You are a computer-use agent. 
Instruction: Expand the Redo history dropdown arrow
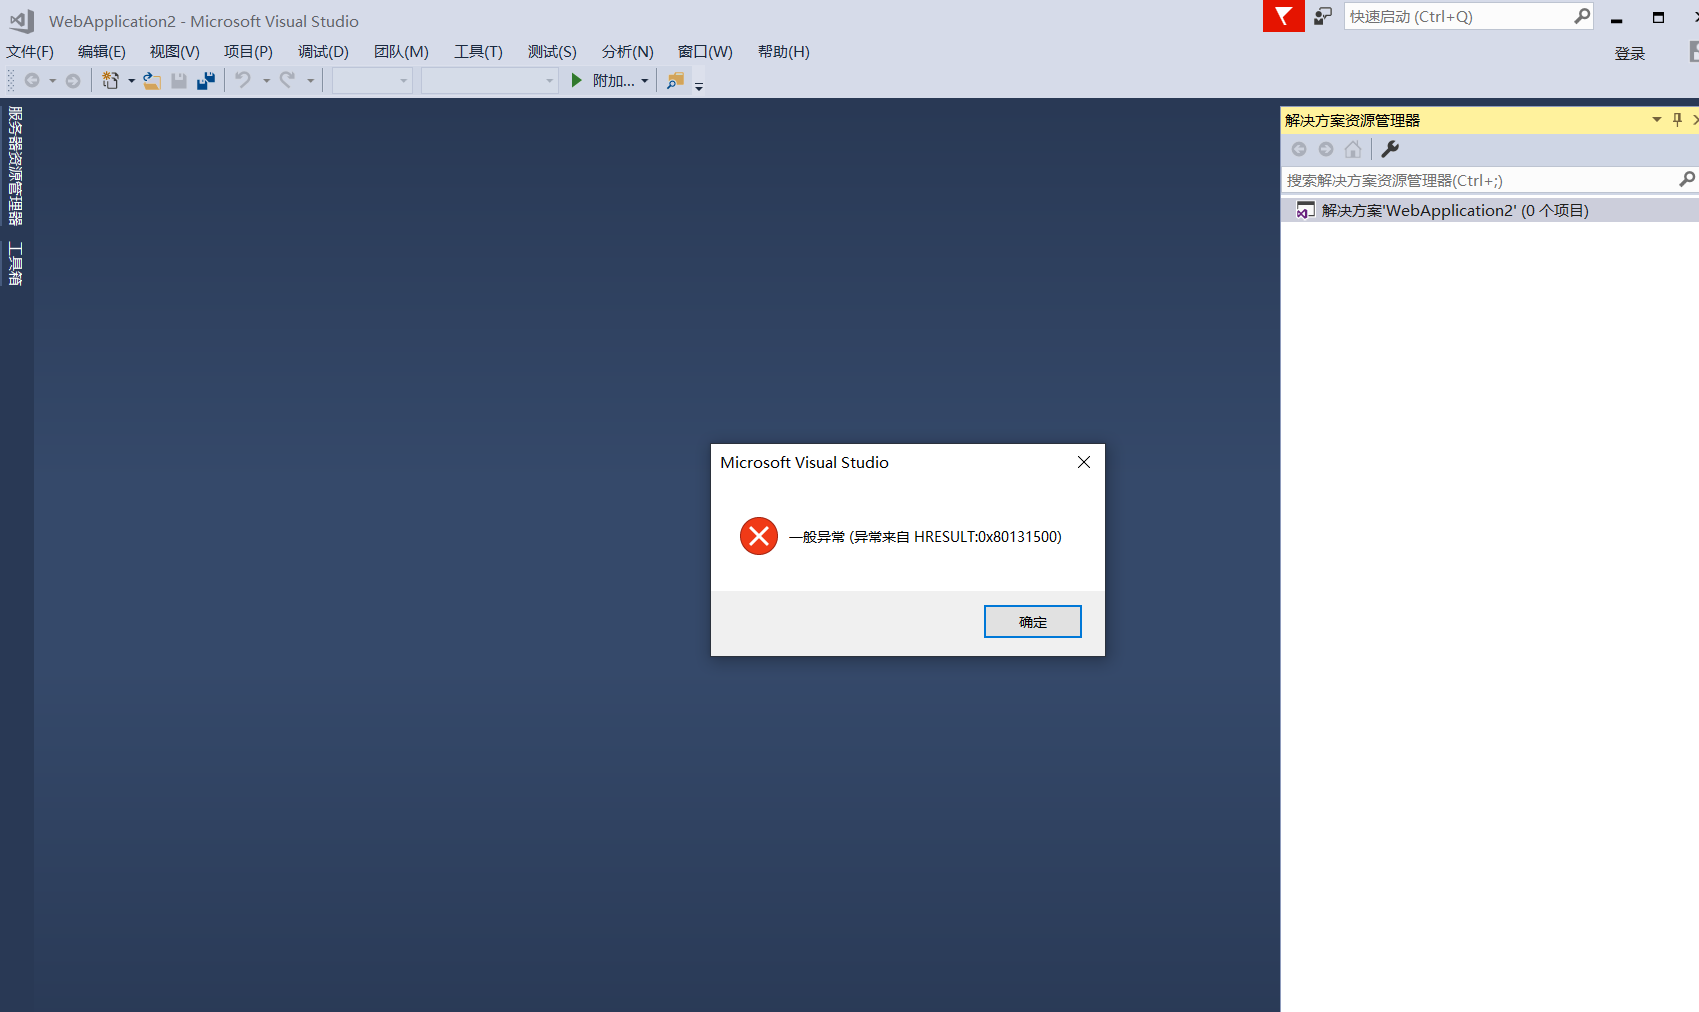coord(311,81)
